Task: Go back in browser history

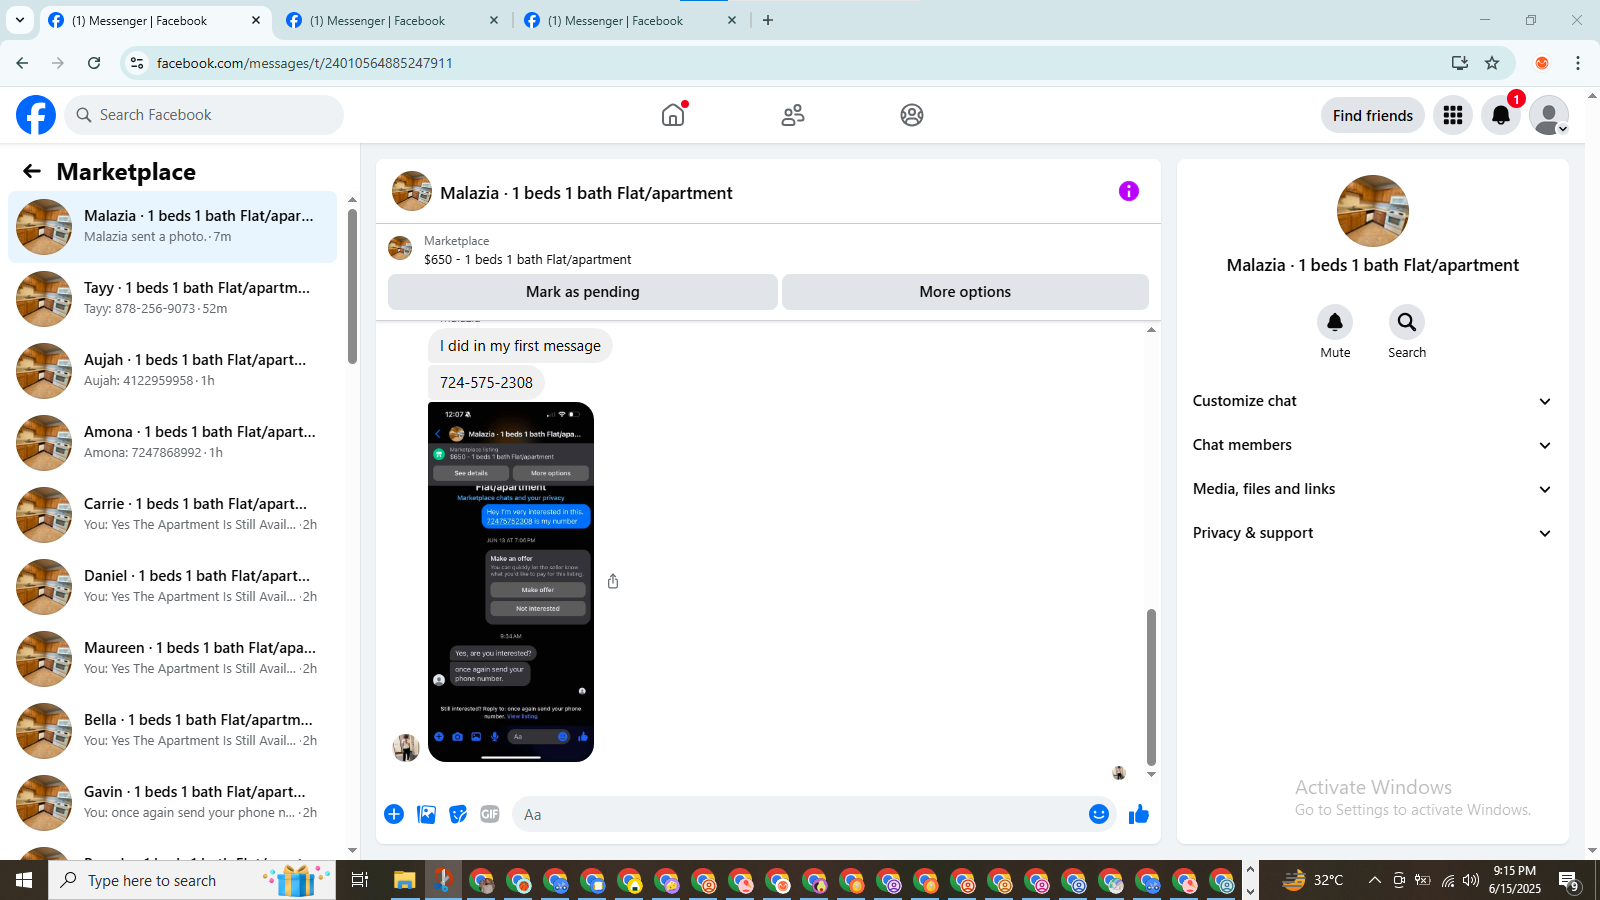Action: 22,63
